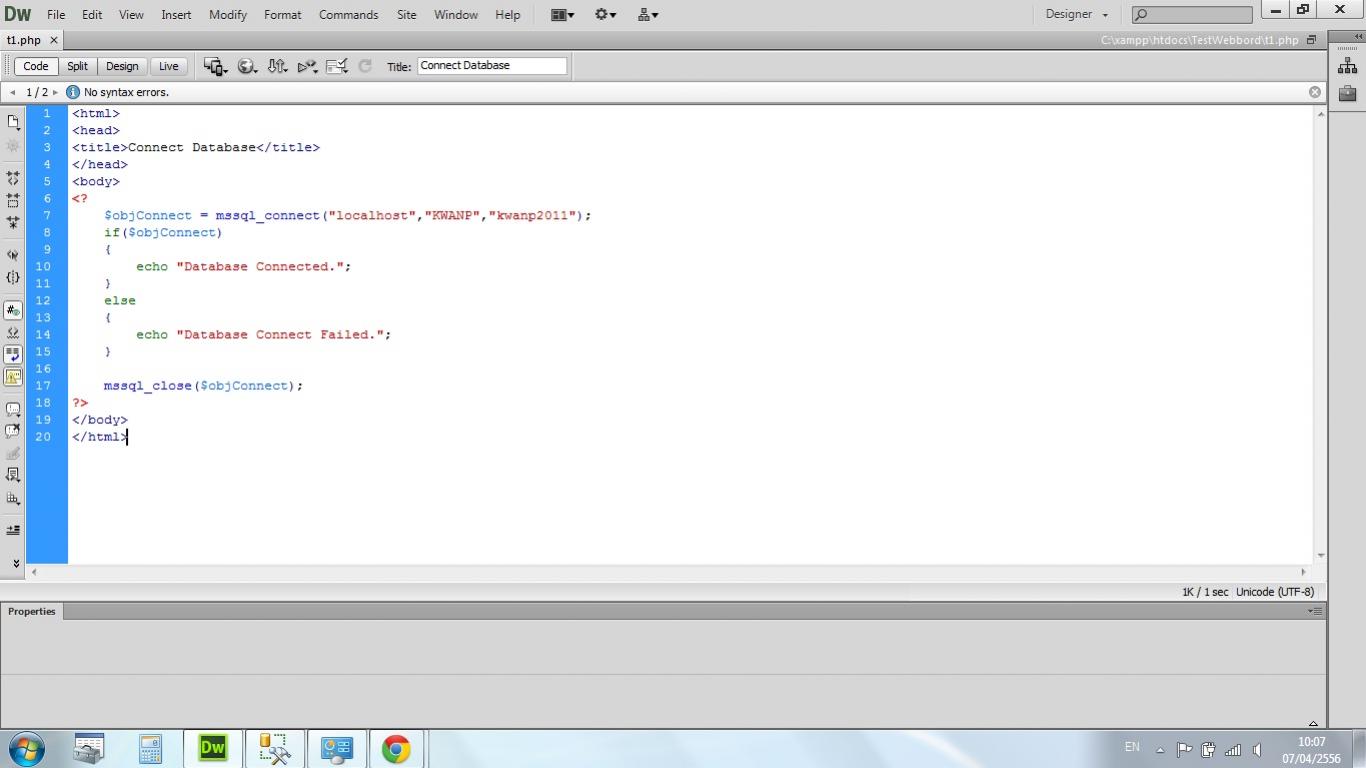The height and width of the screenshot is (768, 1366).
Task: Open File Management dropdown
Action: click(278, 66)
